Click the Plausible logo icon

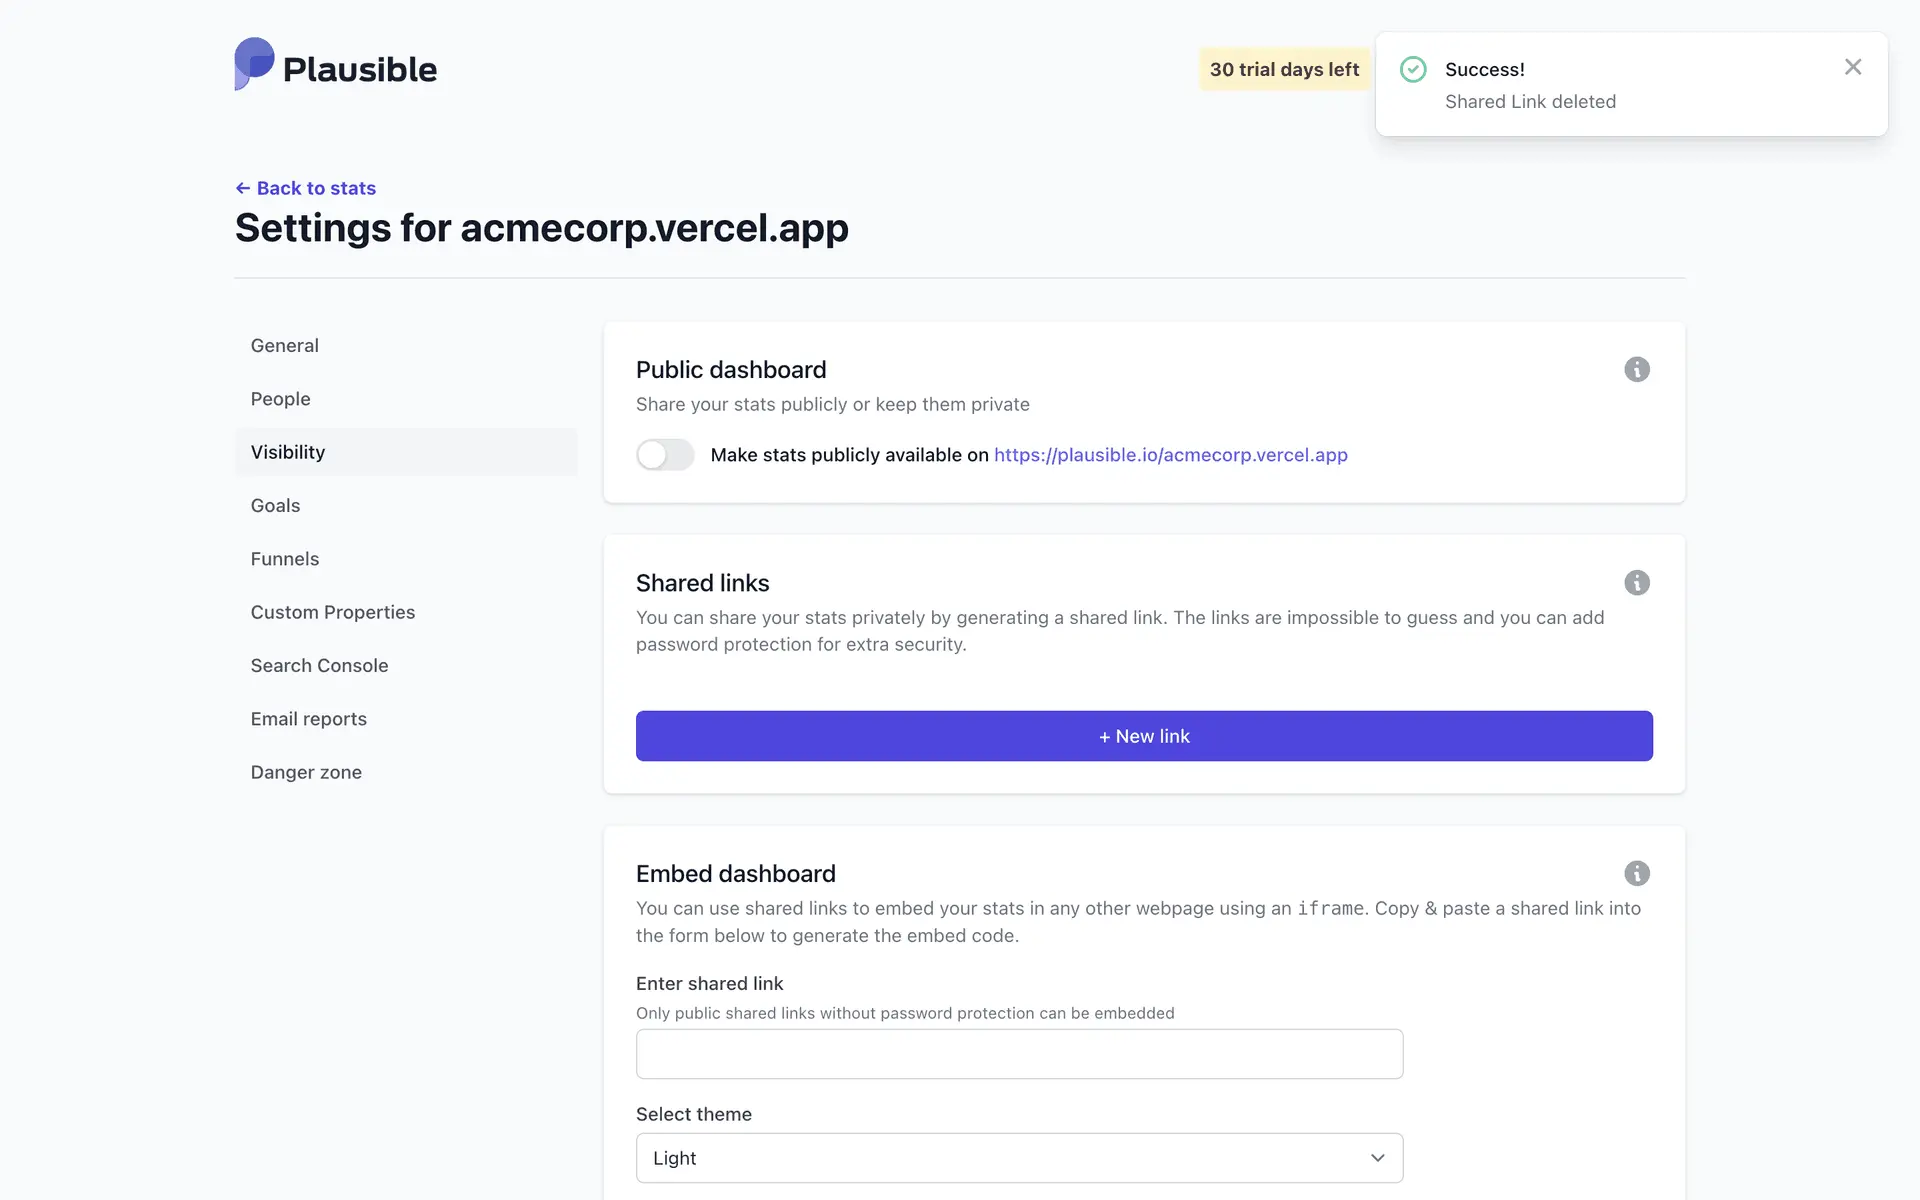(x=254, y=64)
